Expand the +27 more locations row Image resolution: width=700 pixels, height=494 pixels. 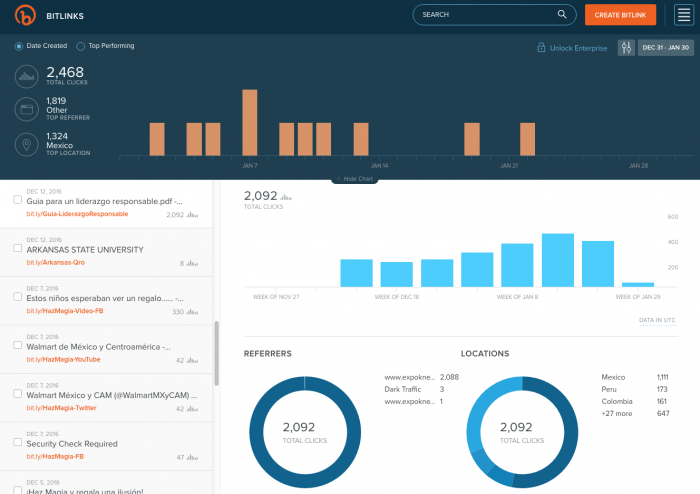click(x=635, y=414)
